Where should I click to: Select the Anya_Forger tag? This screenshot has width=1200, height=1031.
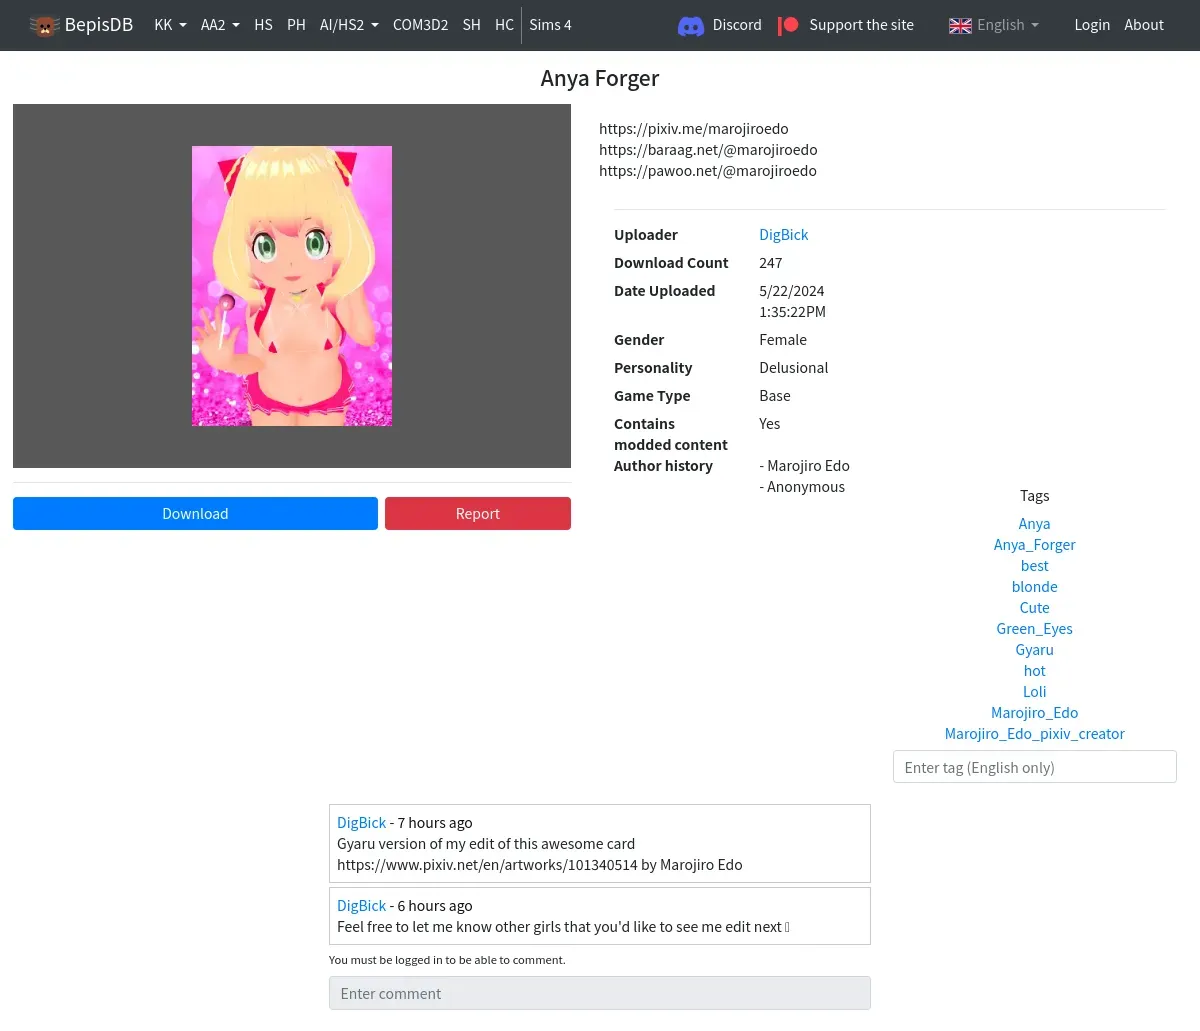[x=1034, y=545]
